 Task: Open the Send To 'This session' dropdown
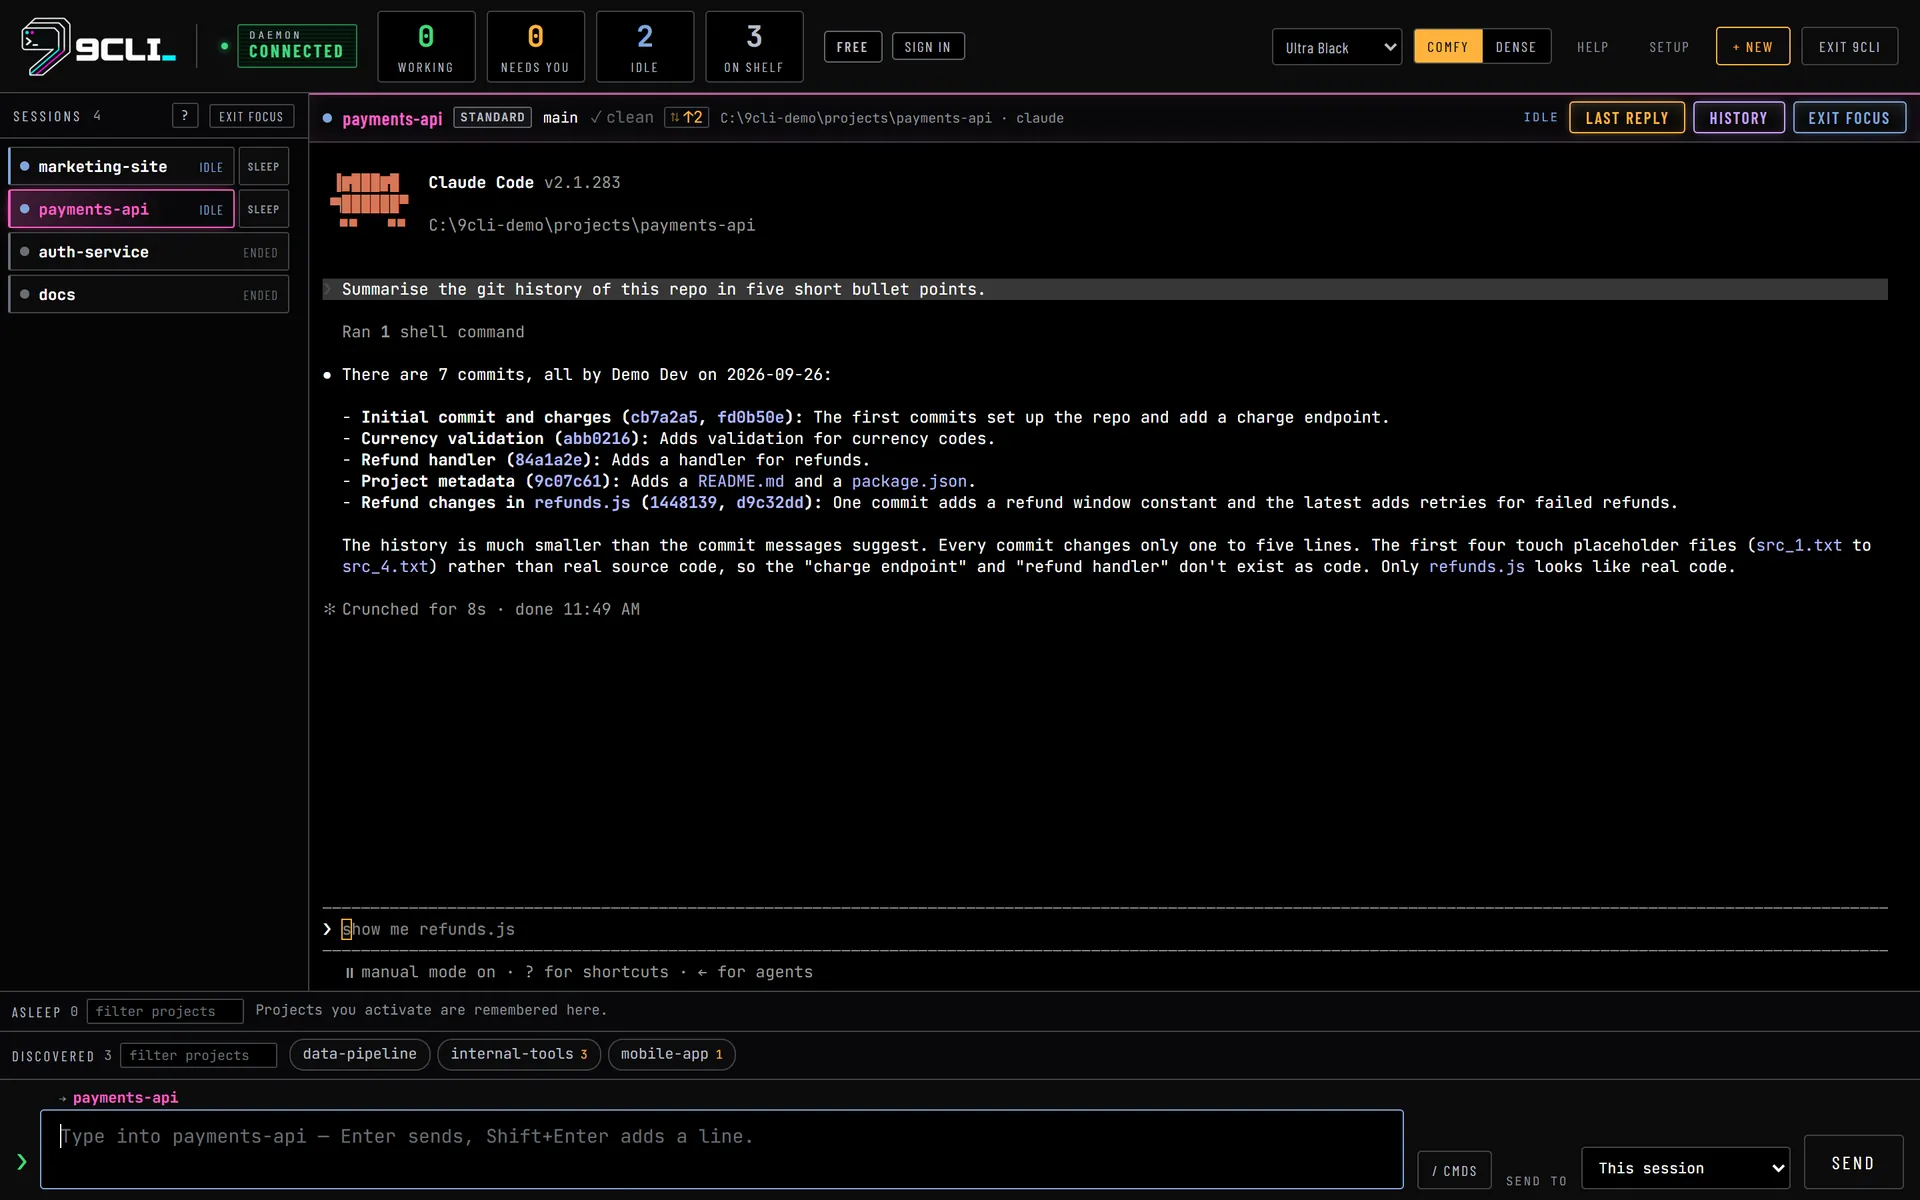pyautogui.click(x=1685, y=1168)
